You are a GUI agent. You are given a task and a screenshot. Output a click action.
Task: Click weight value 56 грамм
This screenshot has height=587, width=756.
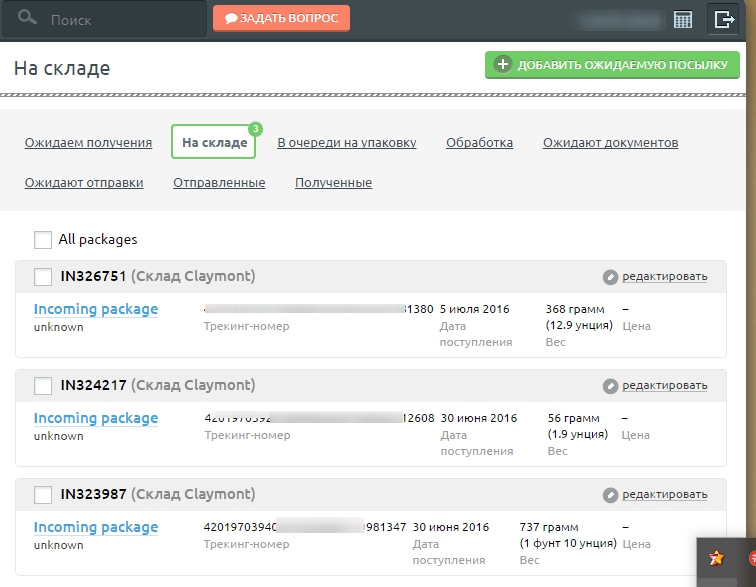(574, 418)
